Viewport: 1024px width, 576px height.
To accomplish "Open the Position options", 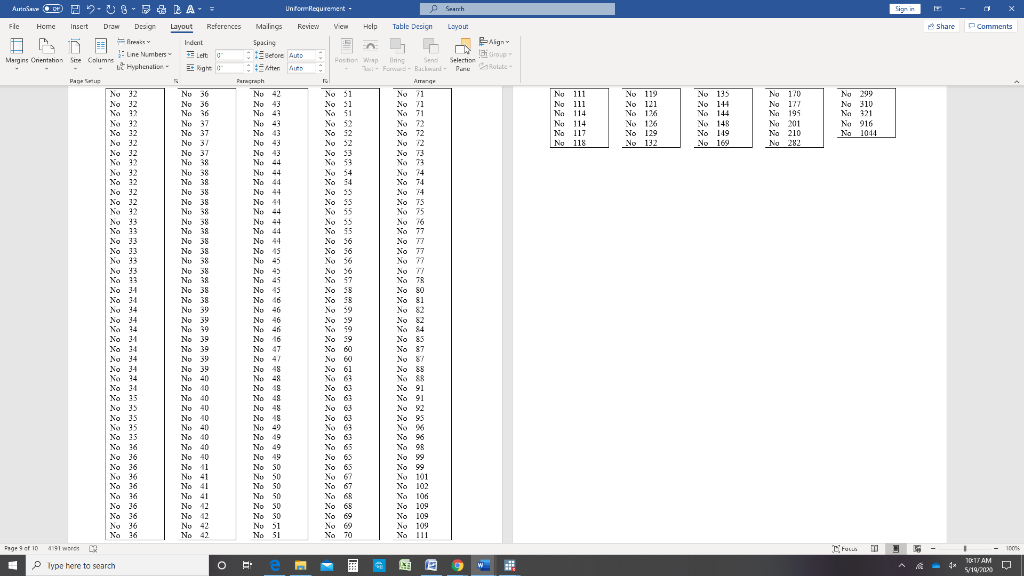I will tap(346, 54).
